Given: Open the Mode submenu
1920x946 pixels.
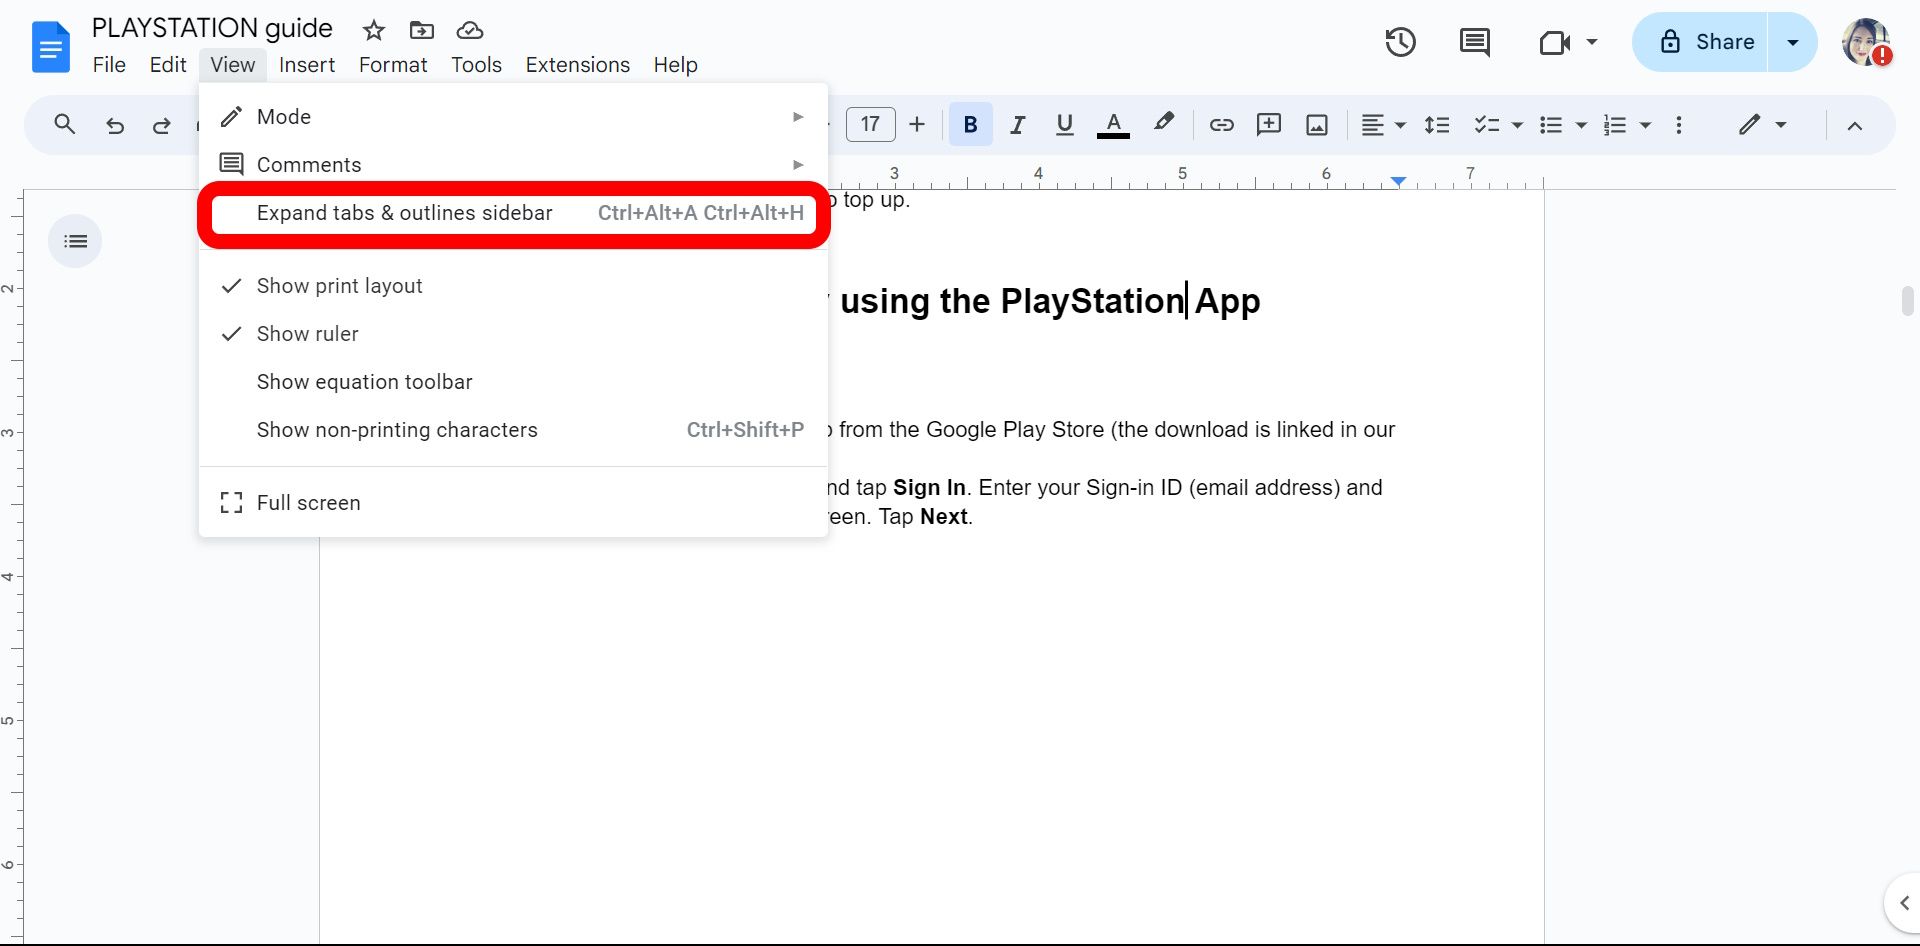Looking at the screenshot, I should pos(283,116).
